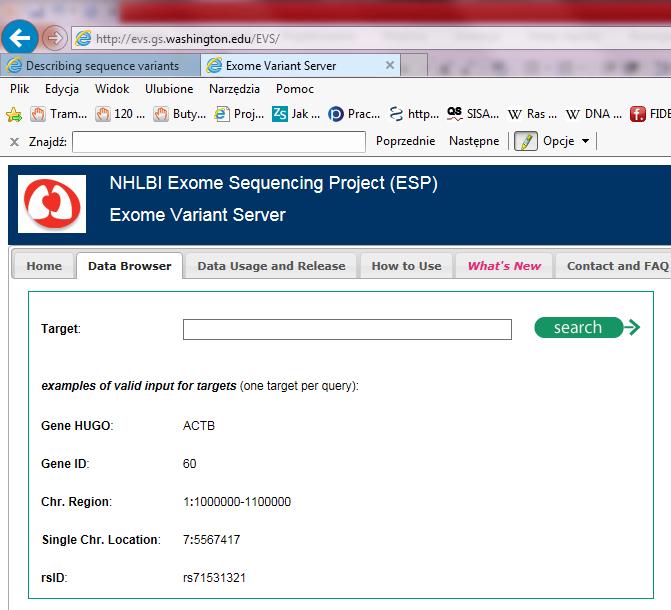Viewport: 671px width, 610px height.
Task: Click the Single Chr. Location label
Action: pos(101,540)
